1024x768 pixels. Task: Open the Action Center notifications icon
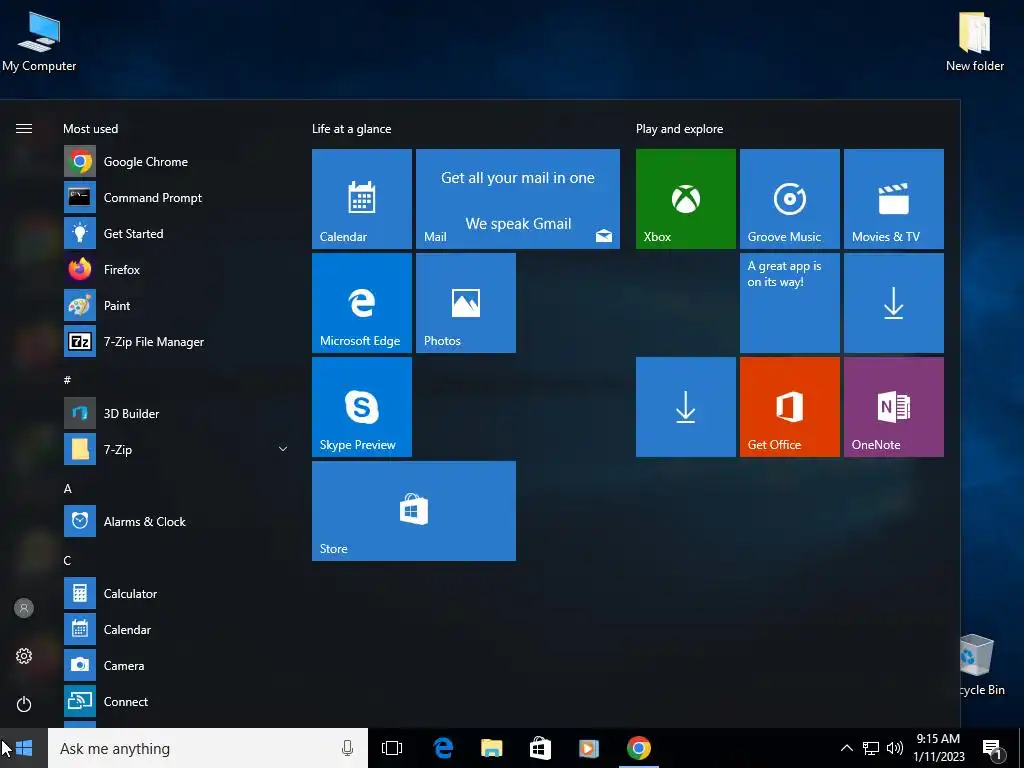[x=993, y=749]
